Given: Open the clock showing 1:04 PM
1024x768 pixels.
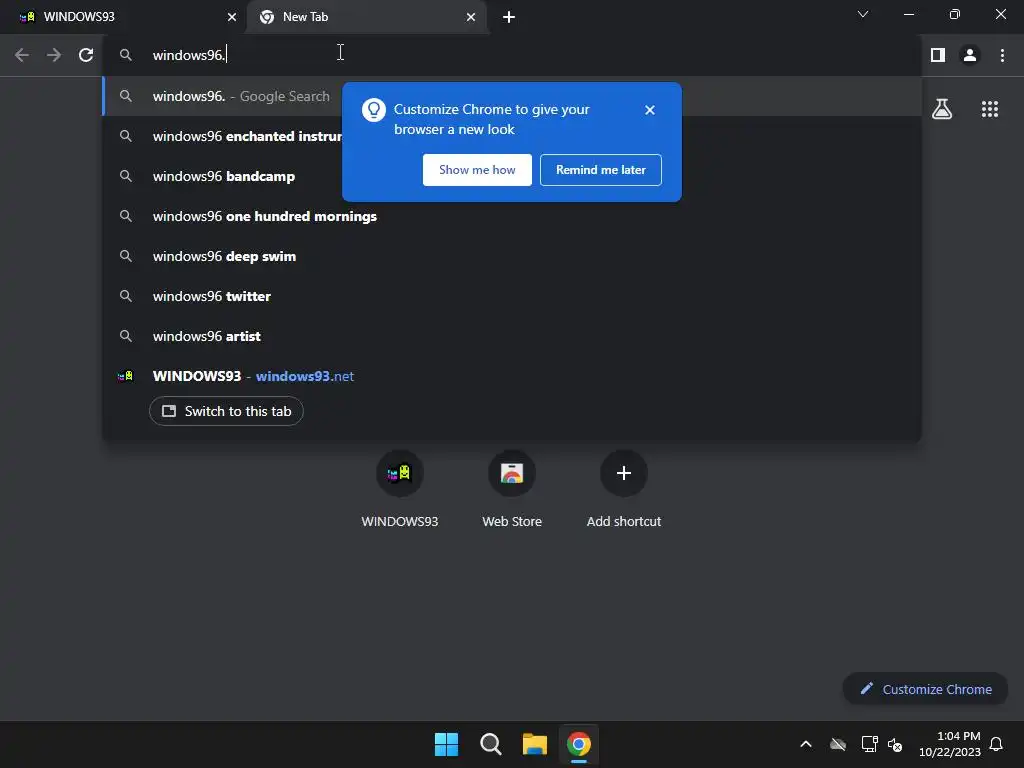Looking at the screenshot, I should click(x=950, y=744).
